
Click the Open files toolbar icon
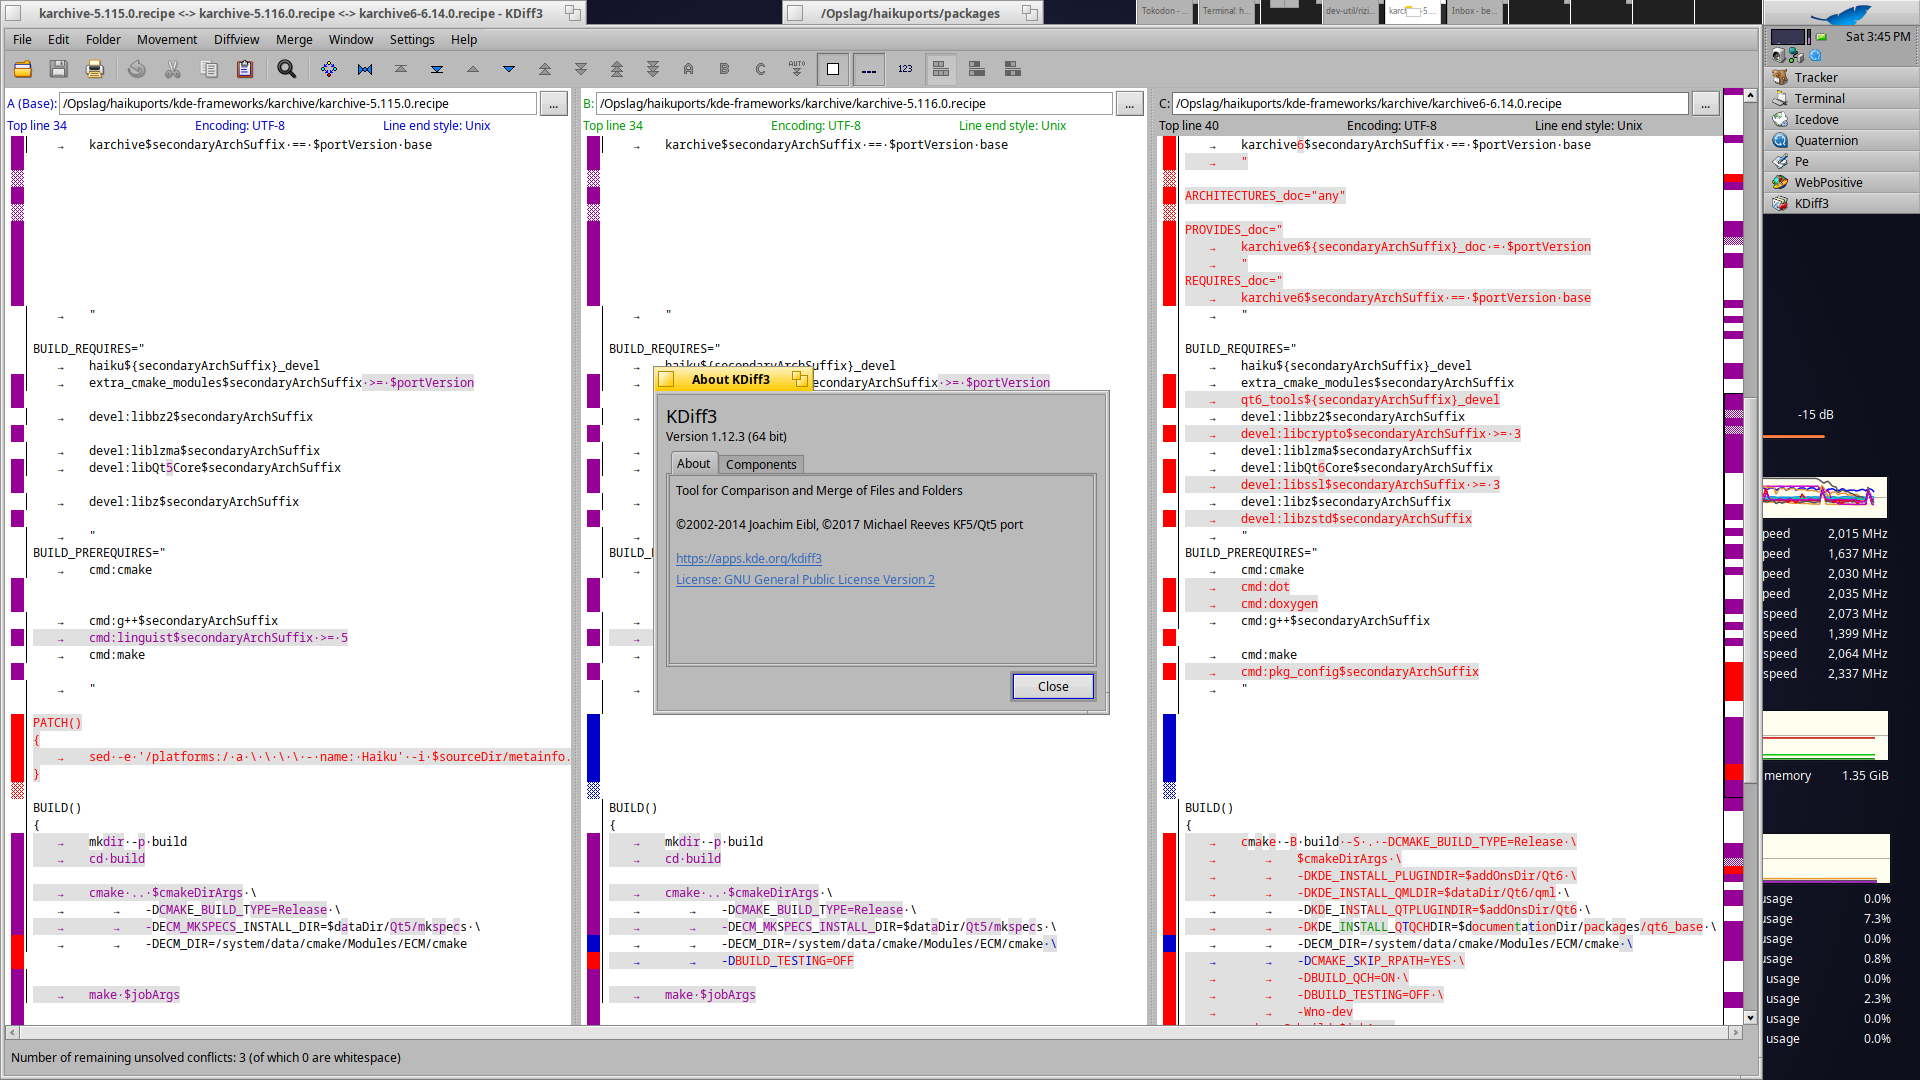click(23, 69)
